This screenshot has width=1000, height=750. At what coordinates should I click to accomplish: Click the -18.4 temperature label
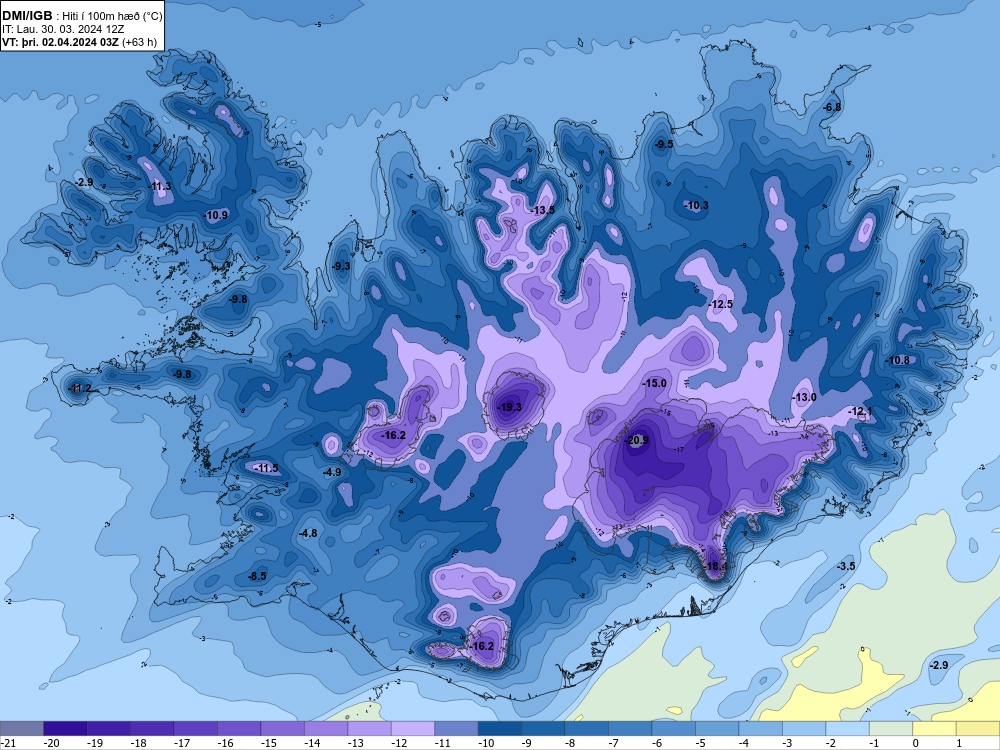716,566
